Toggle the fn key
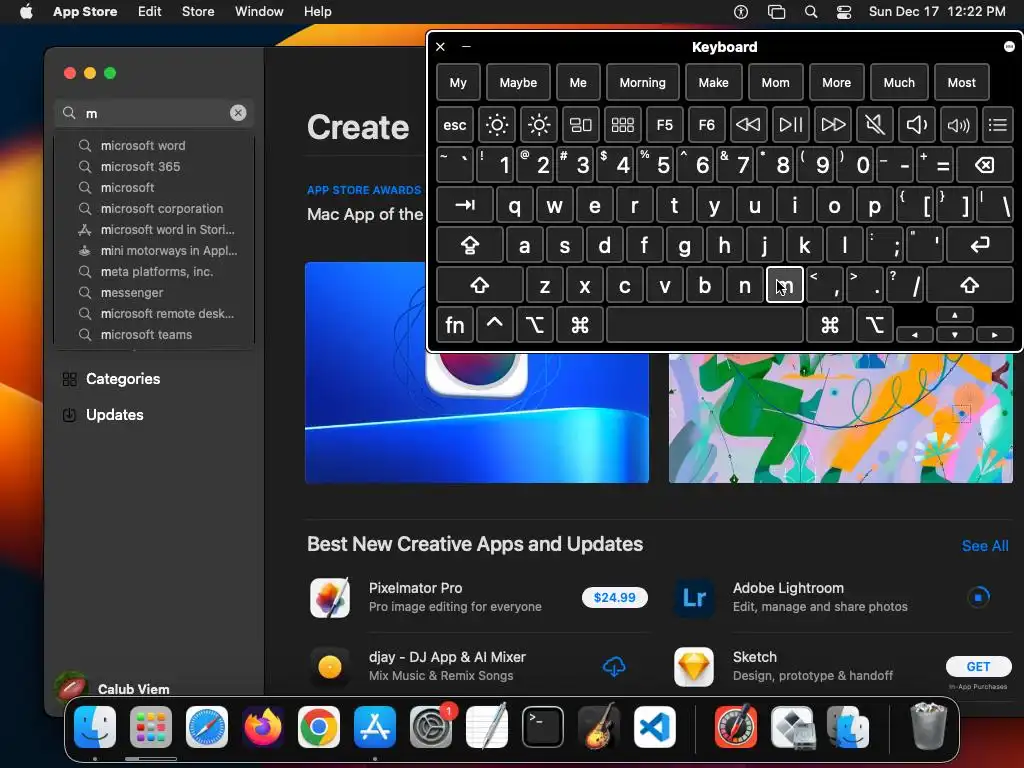1024x768 pixels. 455,325
